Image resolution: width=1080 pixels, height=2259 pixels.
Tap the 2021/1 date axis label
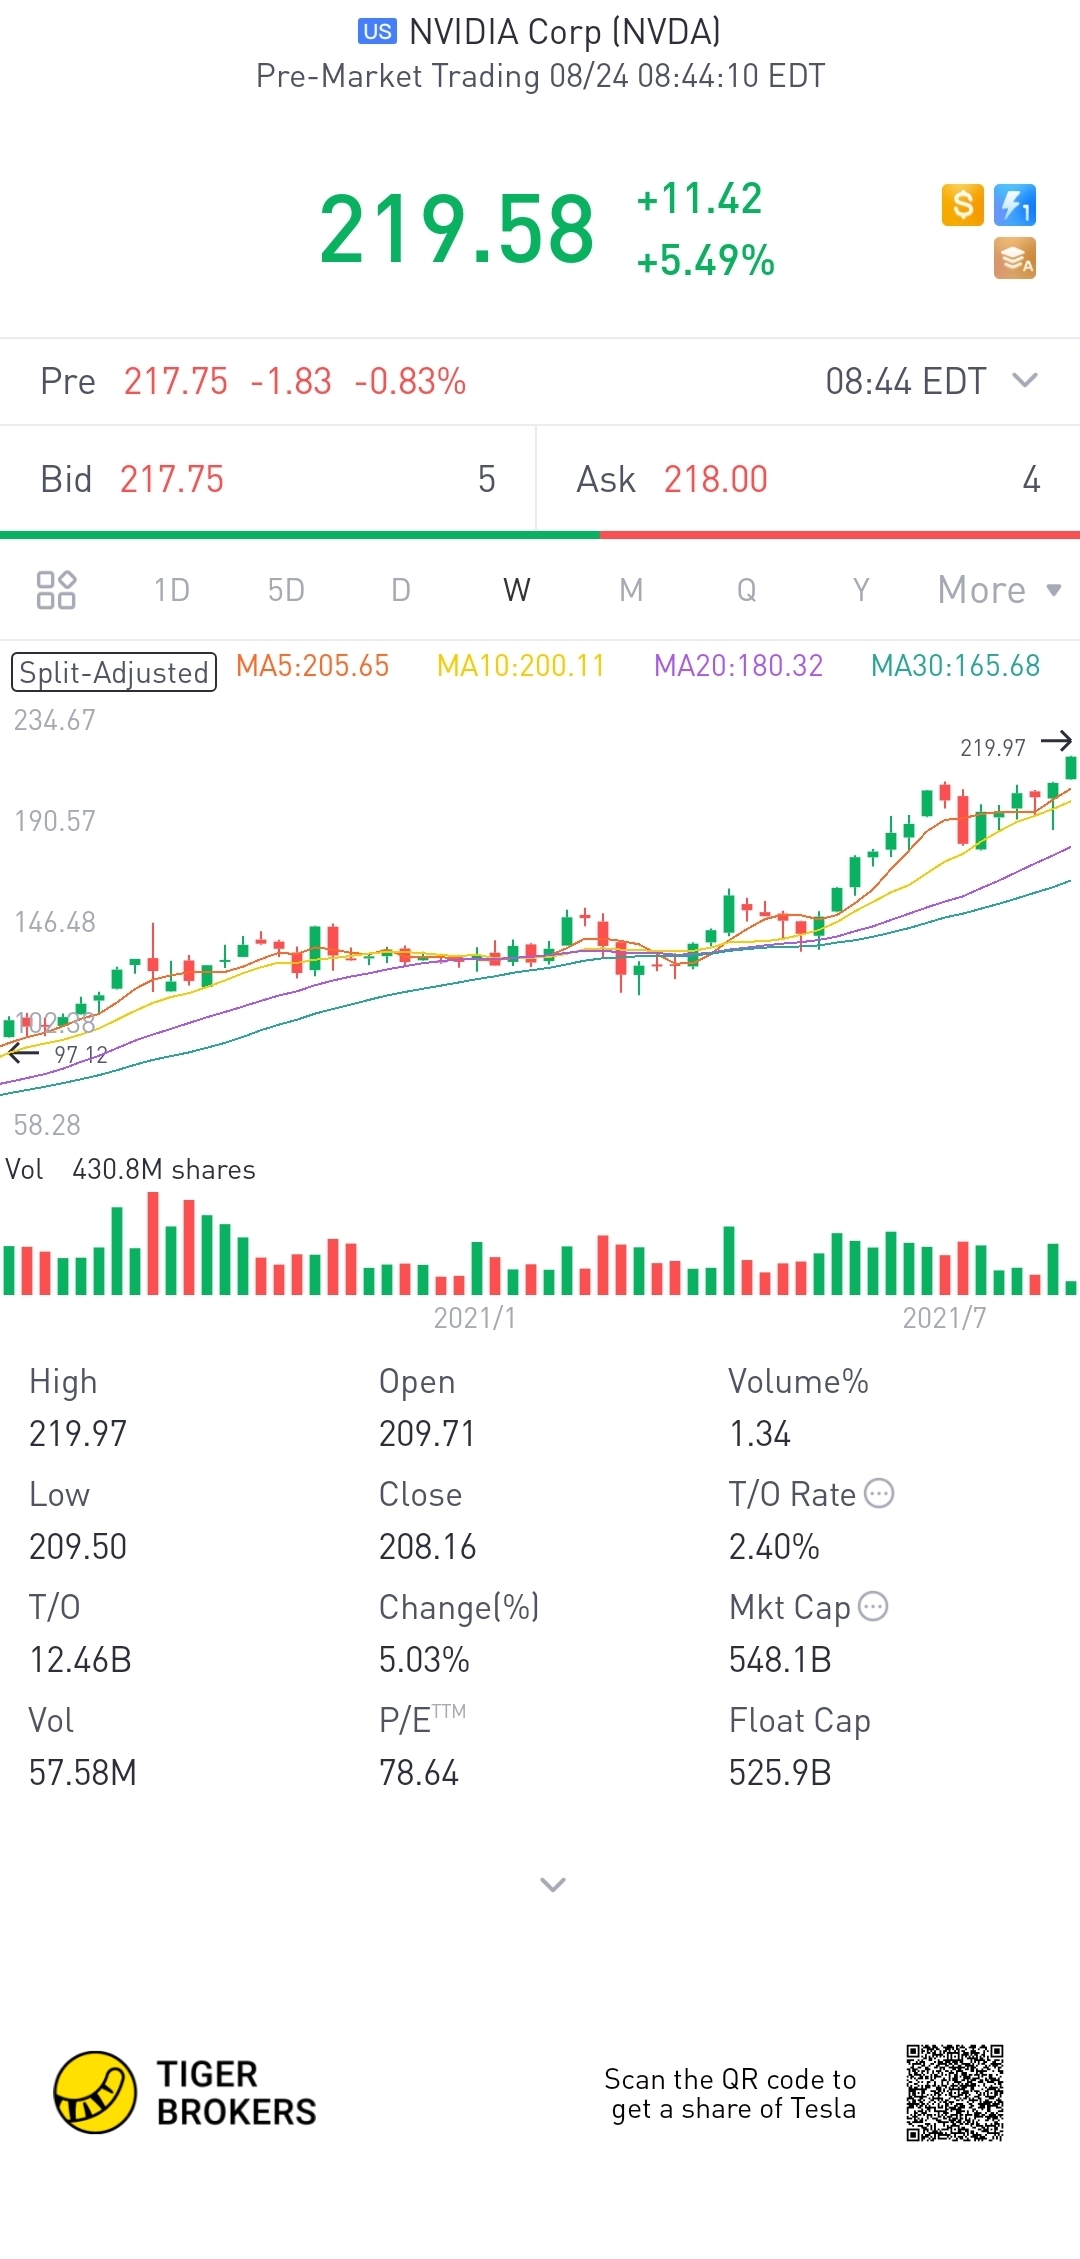[x=475, y=1318]
